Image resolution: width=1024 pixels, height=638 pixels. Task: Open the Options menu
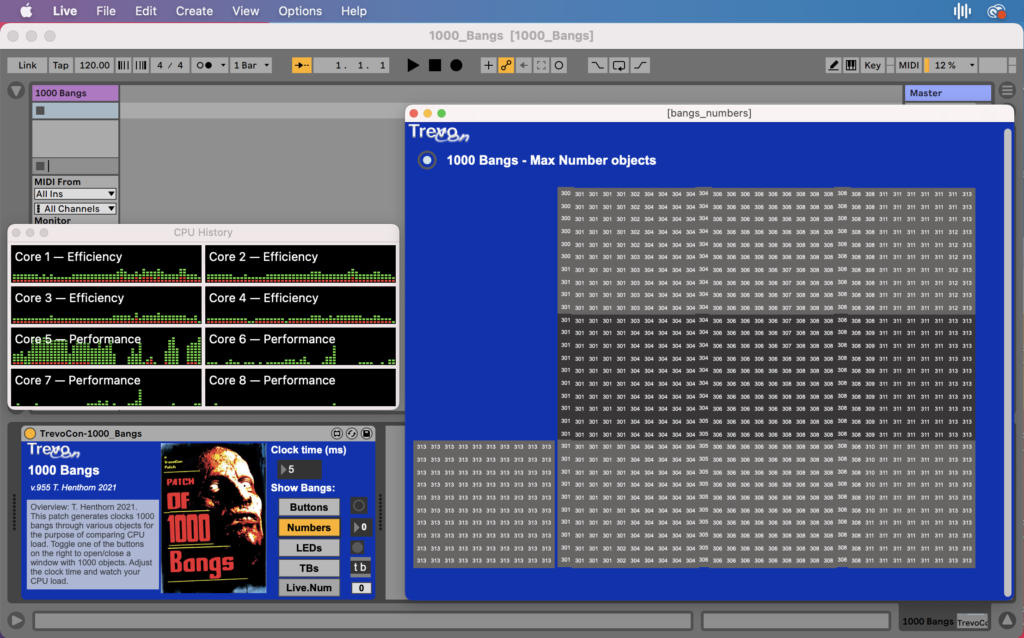[x=300, y=11]
